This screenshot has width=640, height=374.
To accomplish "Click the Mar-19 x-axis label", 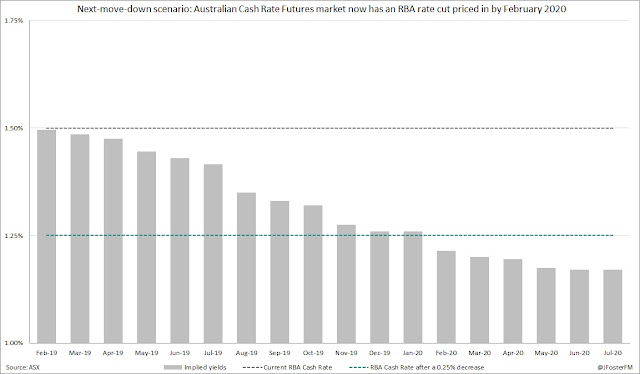I will click(80, 353).
